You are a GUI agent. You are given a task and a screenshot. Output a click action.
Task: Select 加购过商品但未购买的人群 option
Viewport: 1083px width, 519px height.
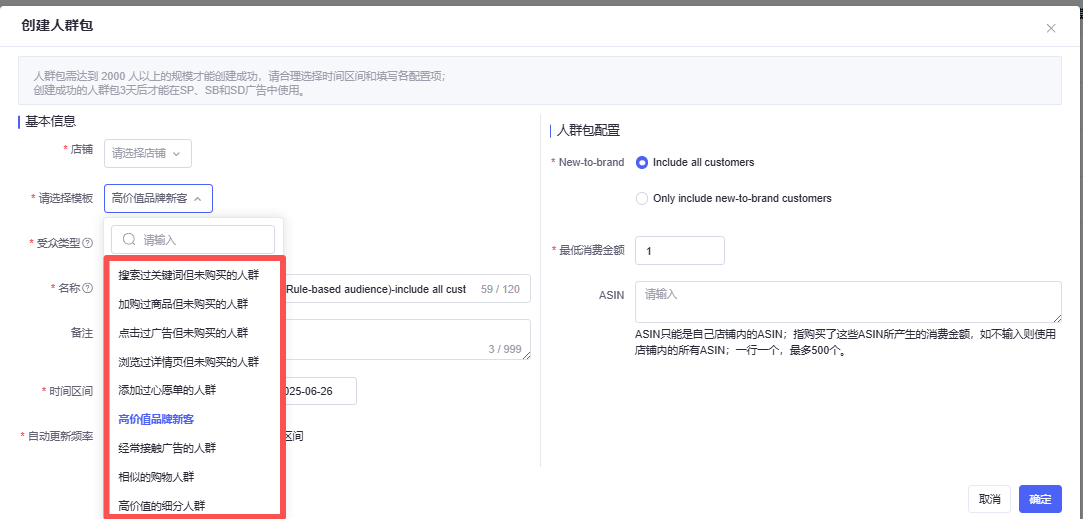183,304
